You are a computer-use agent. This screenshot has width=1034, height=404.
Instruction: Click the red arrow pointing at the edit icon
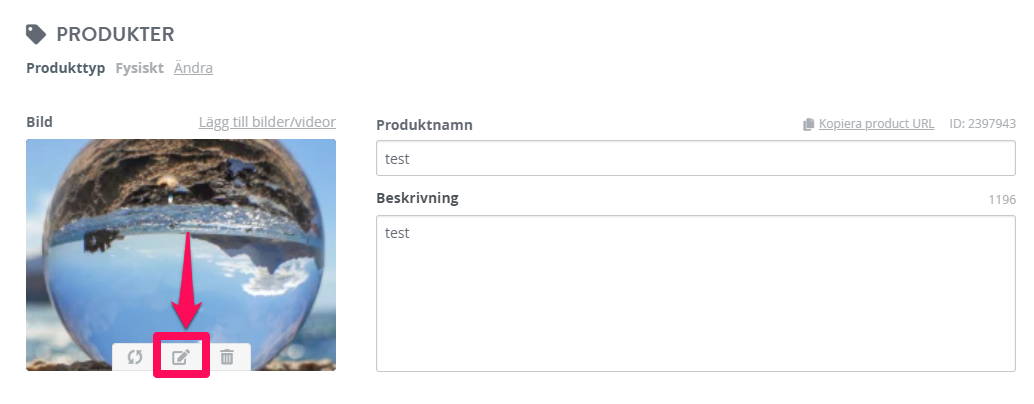click(x=187, y=280)
